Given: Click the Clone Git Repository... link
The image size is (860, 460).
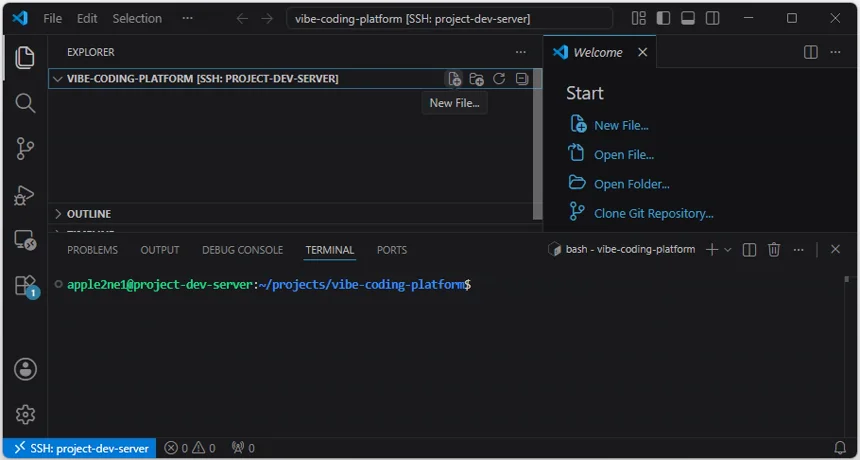Looking at the screenshot, I should click(x=654, y=214).
